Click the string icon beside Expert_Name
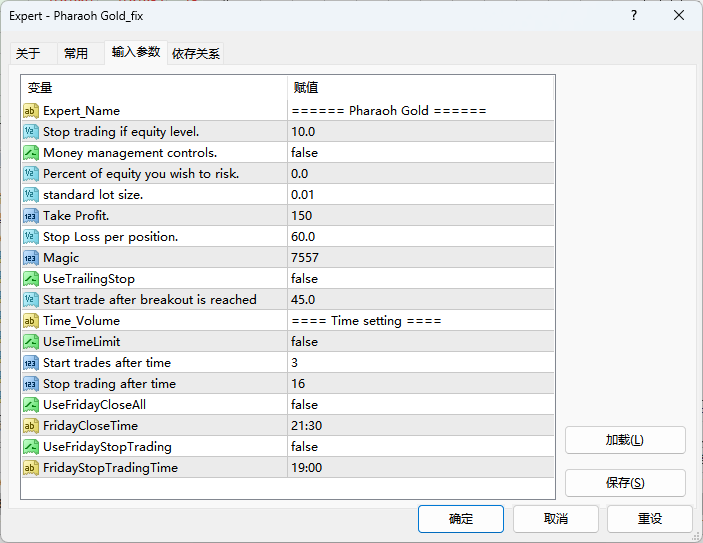The image size is (703, 543). 31,111
